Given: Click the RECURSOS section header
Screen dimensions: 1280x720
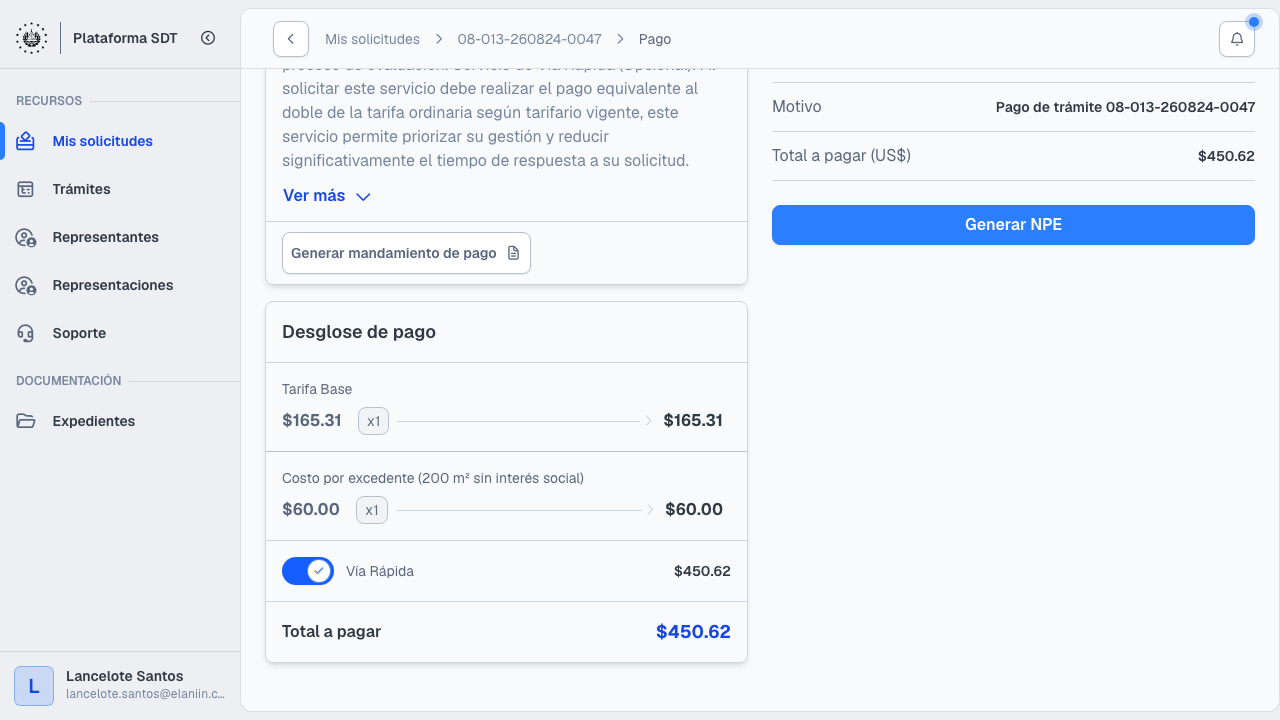Looking at the screenshot, I should pyautogui.click(x=49, y=101).
